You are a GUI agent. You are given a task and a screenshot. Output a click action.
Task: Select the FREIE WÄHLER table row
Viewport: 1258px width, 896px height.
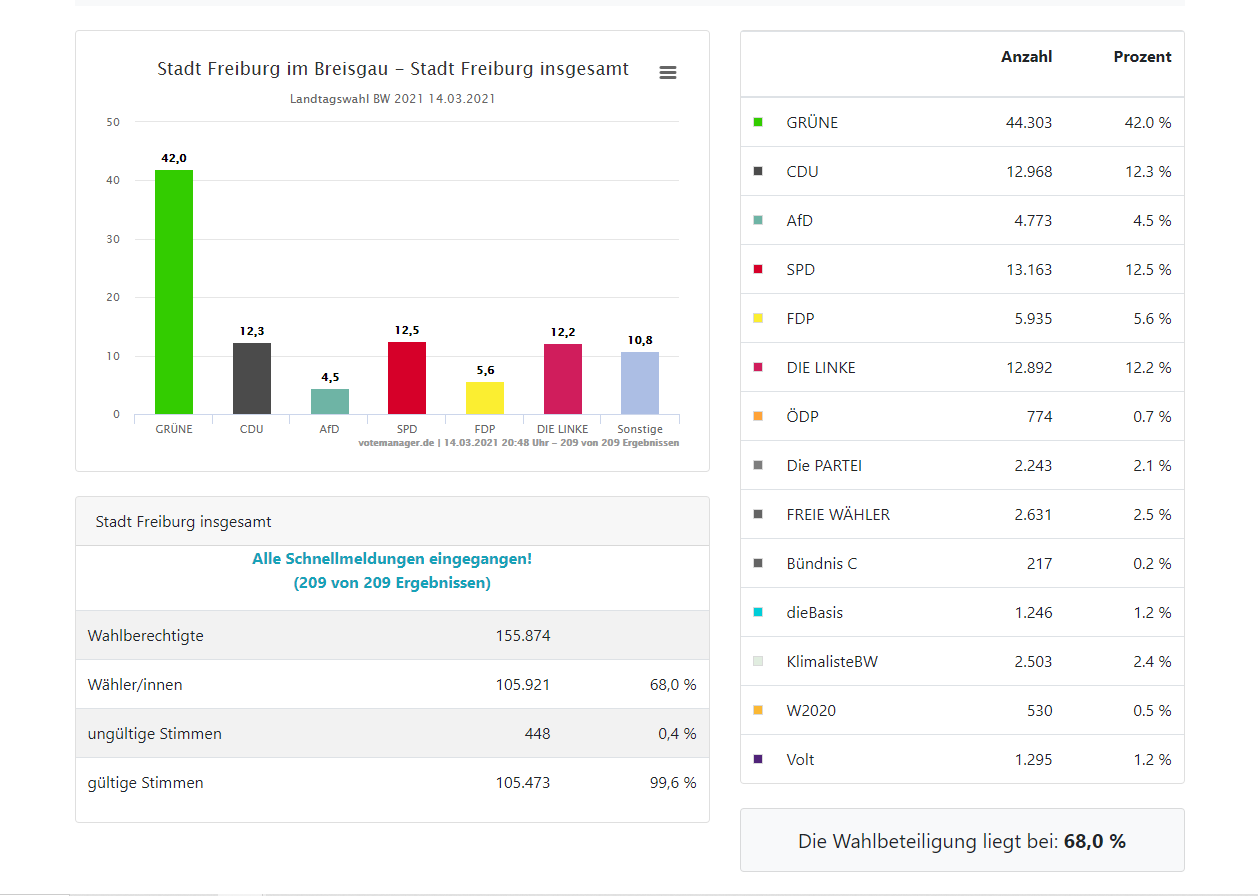pos(962,514)
